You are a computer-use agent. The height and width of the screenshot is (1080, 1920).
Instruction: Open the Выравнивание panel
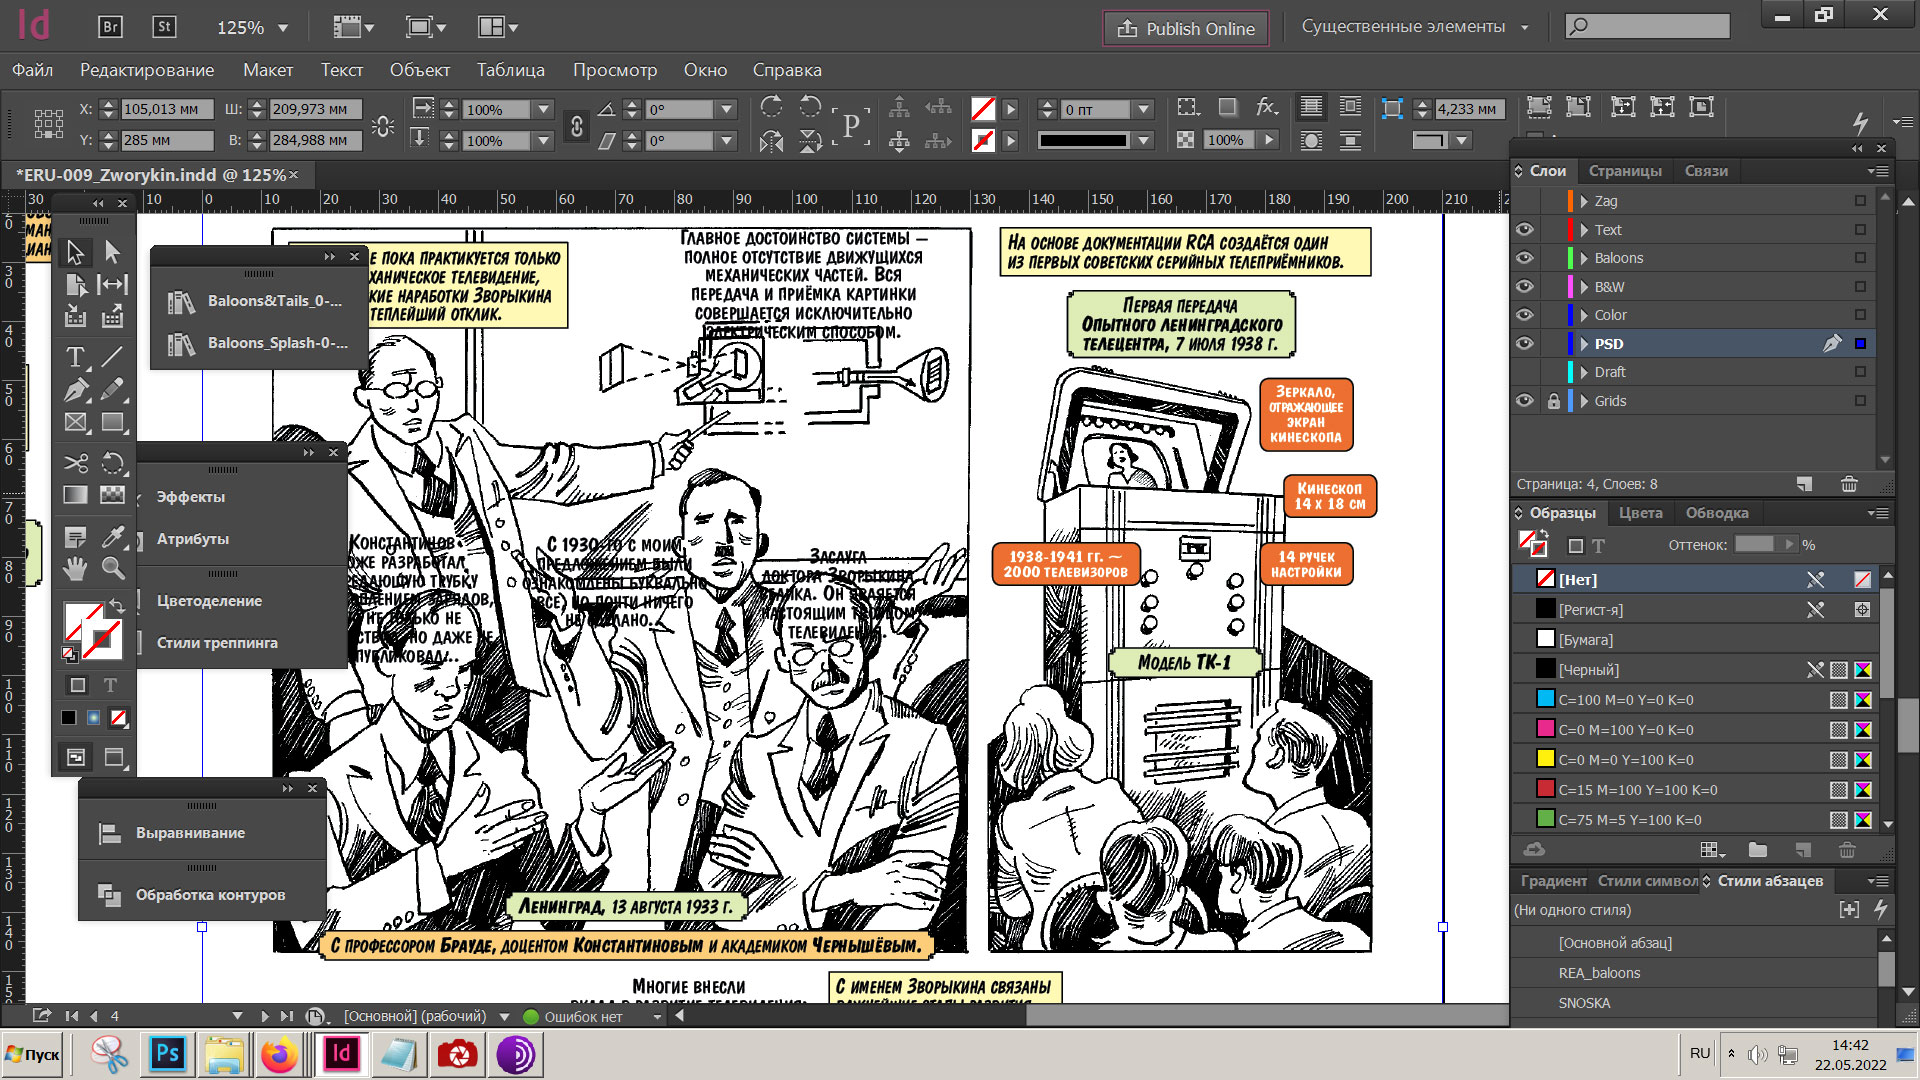point(190,833)
